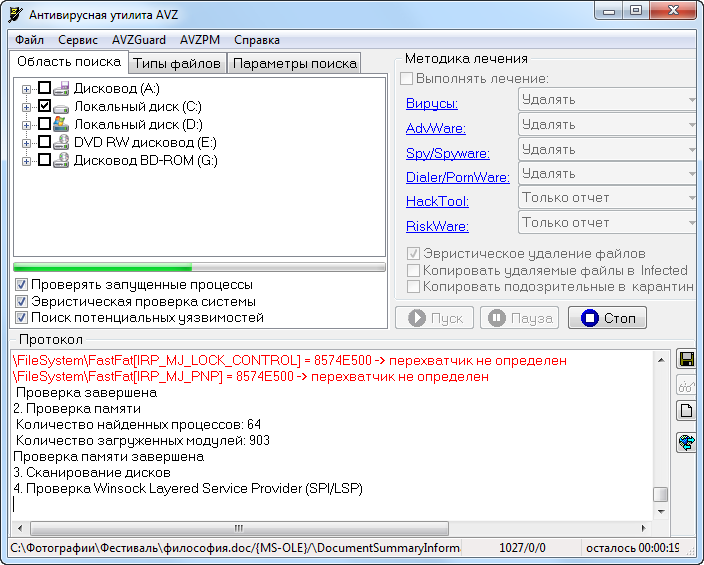Click the Пуск start button

(434, 318)
